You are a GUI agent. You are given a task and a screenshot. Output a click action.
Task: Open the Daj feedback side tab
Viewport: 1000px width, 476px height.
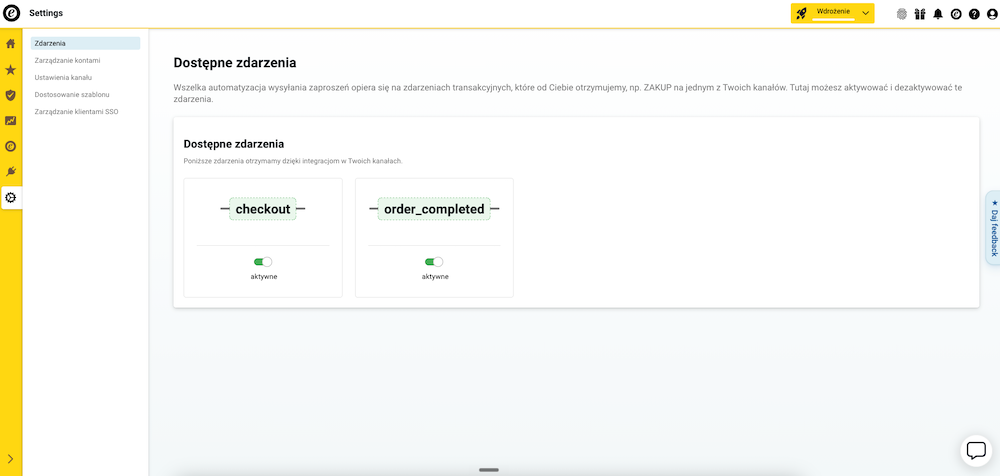tap(993, 227)
